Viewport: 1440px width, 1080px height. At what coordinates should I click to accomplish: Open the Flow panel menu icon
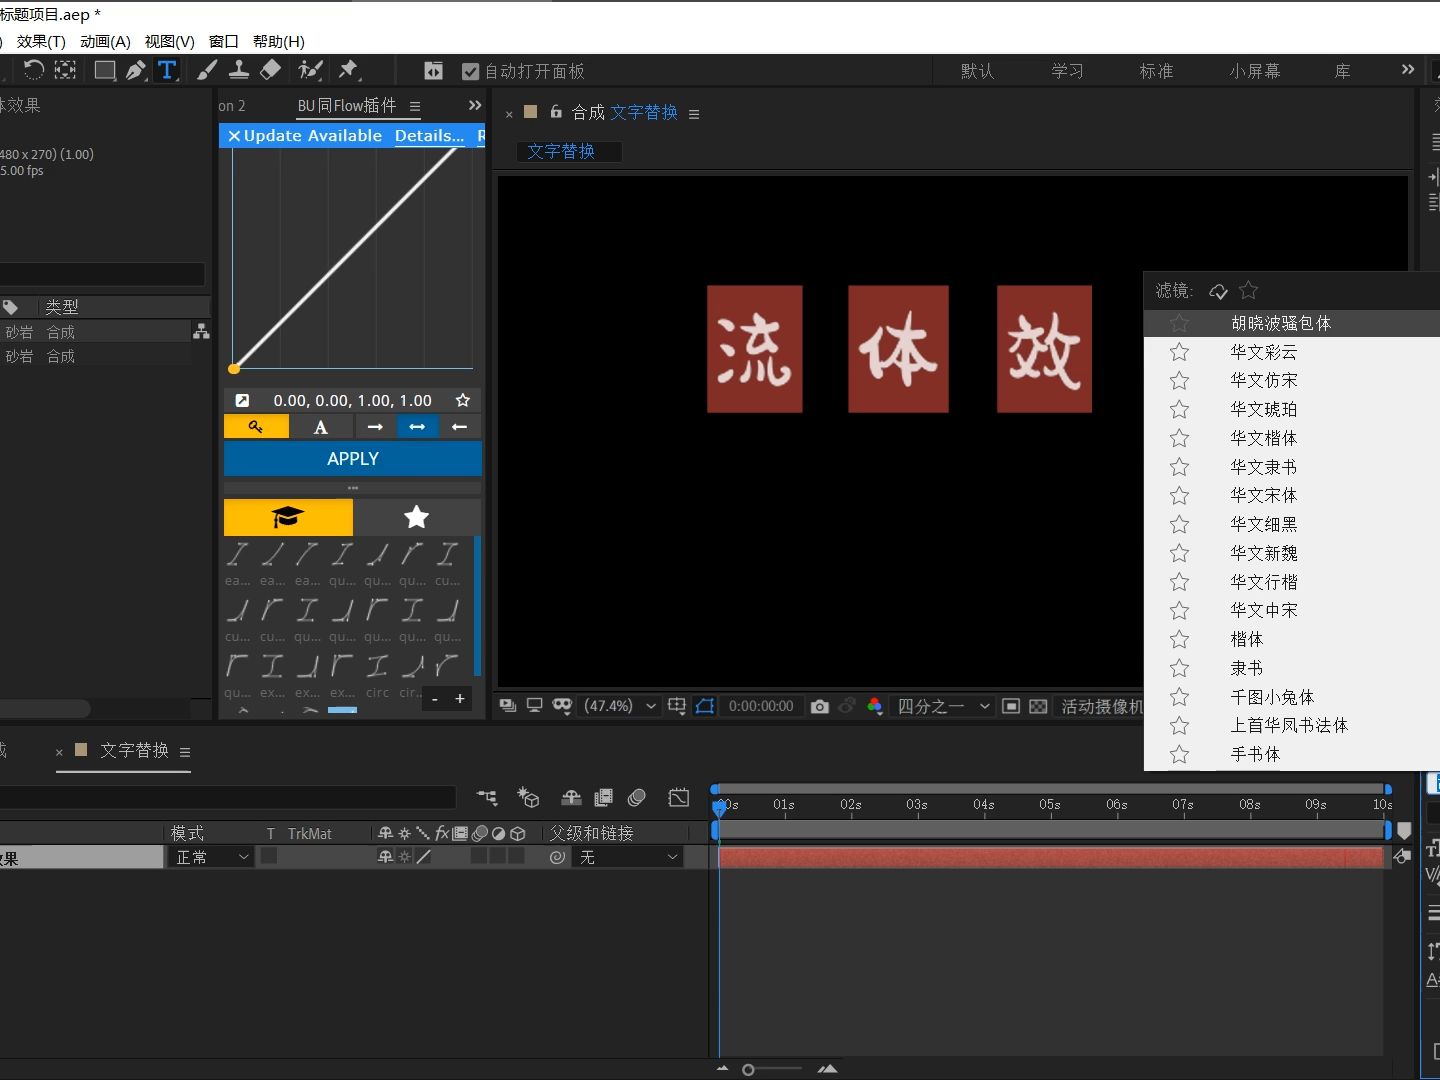[x=415, y=106]
